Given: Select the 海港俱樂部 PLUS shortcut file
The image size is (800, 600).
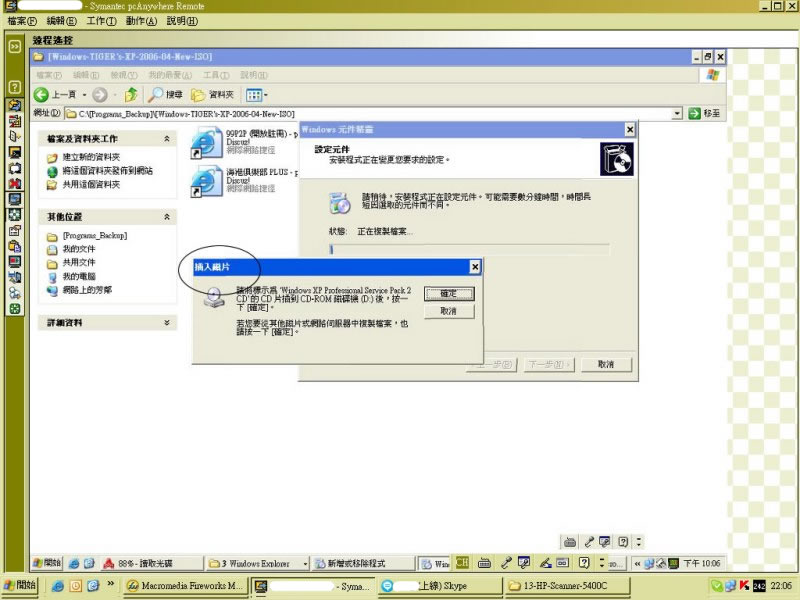Looking at the screenshot, I should pyautogui.click(x=207, y=181).
